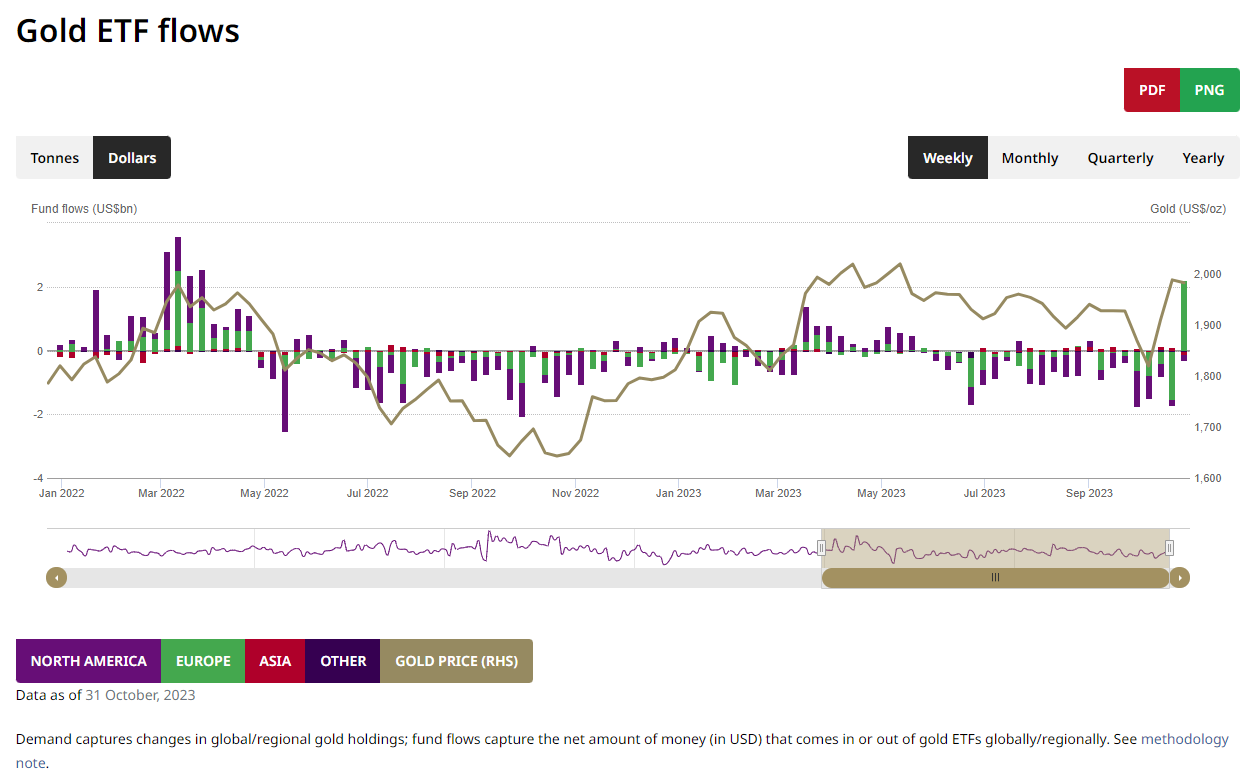Open the methodology note link
Screen dimensions: 1255x779
tap(1185, 738)
